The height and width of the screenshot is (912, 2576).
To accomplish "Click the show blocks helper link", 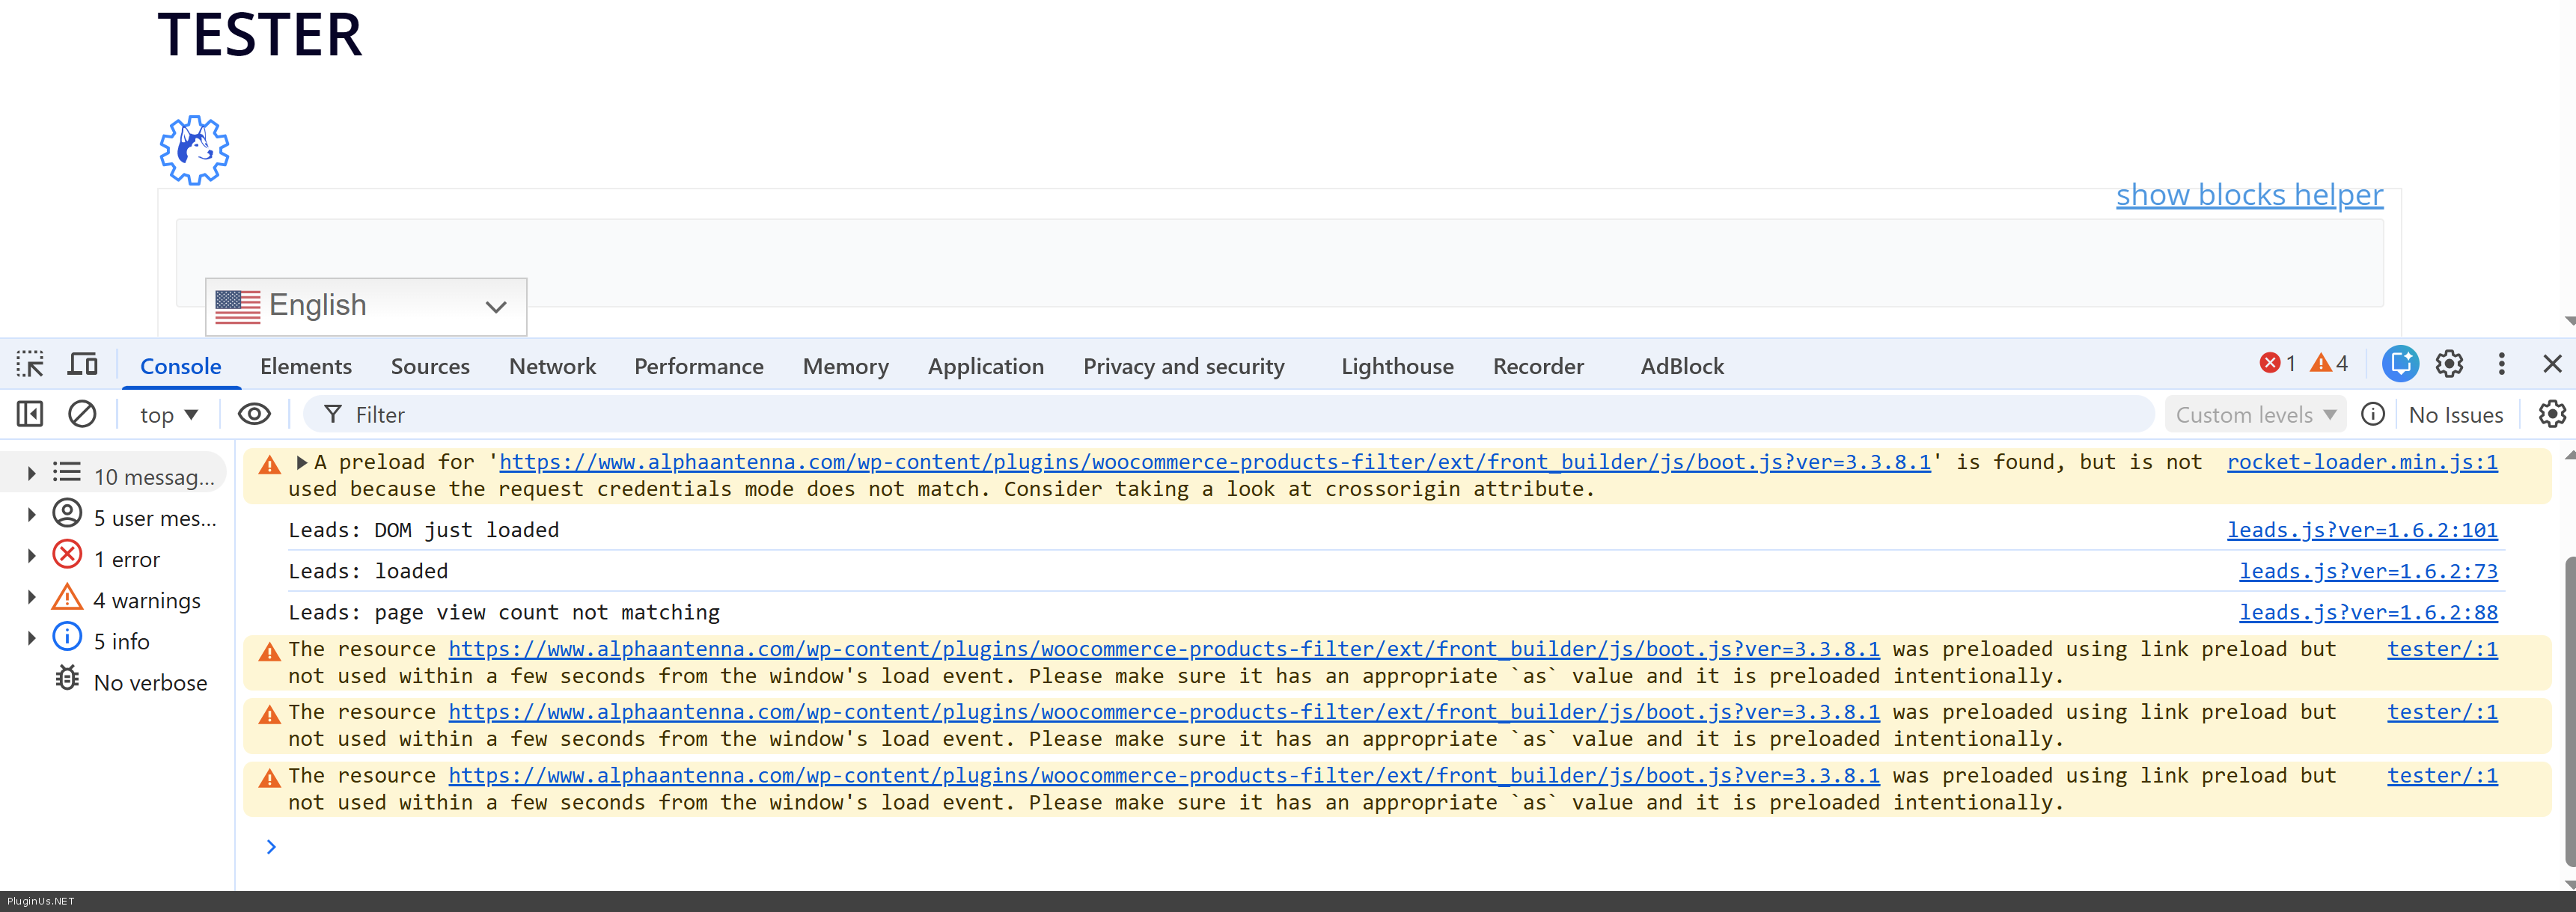I will (x=2249, y=194).
